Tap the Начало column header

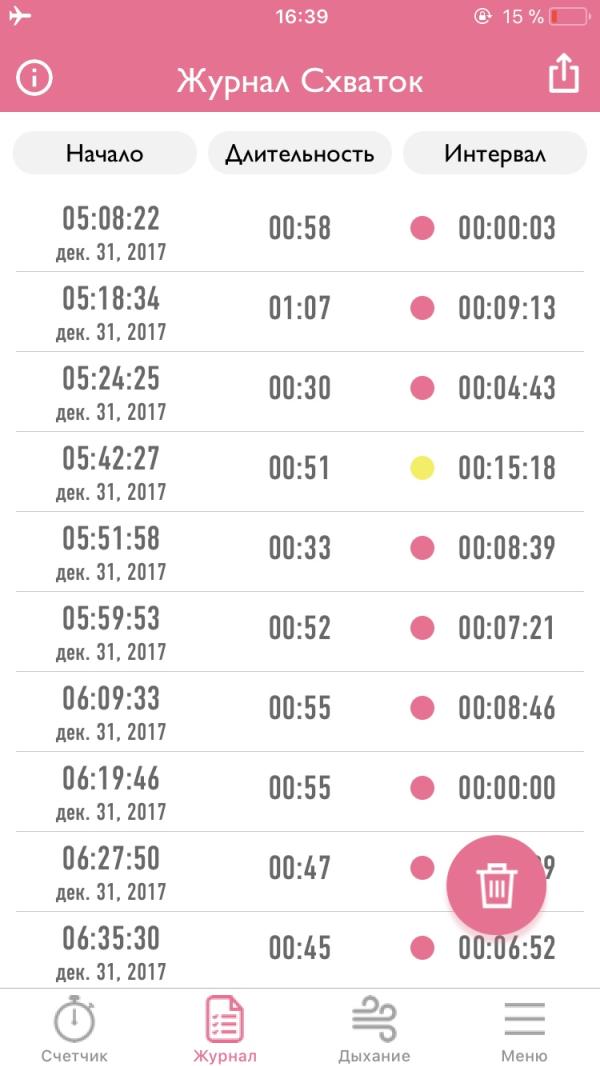[x=104, y=154]
